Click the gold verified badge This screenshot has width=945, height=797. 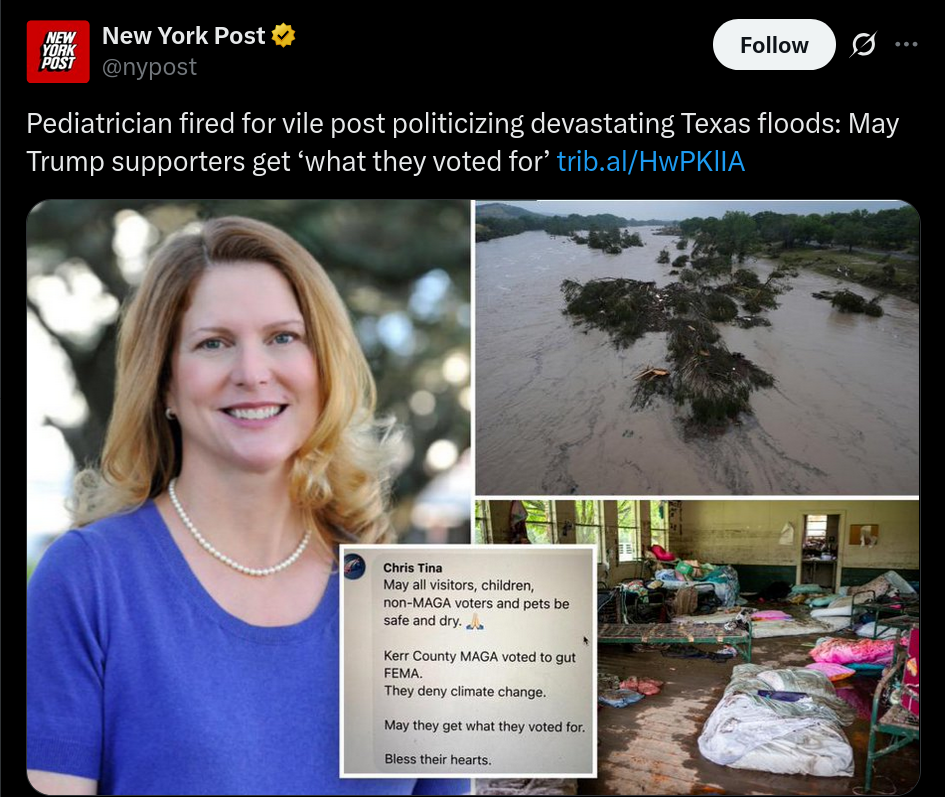pos(283,36)
